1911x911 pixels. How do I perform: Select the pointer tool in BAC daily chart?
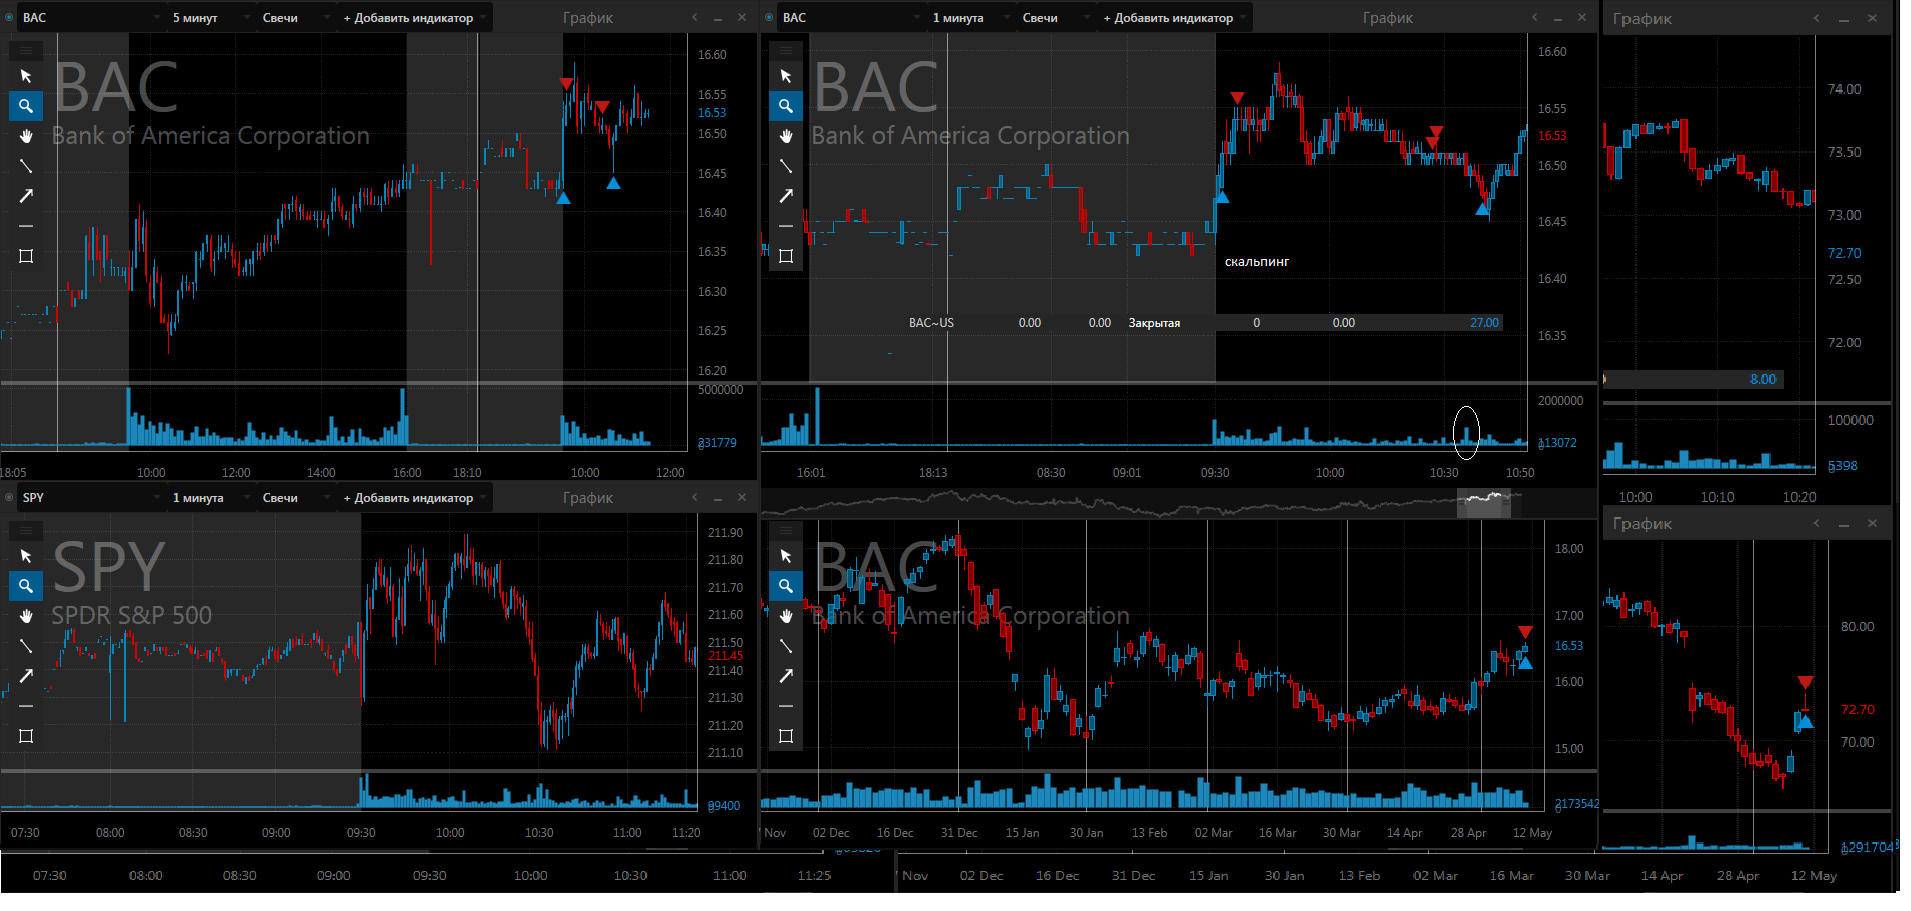click(786, 556)
